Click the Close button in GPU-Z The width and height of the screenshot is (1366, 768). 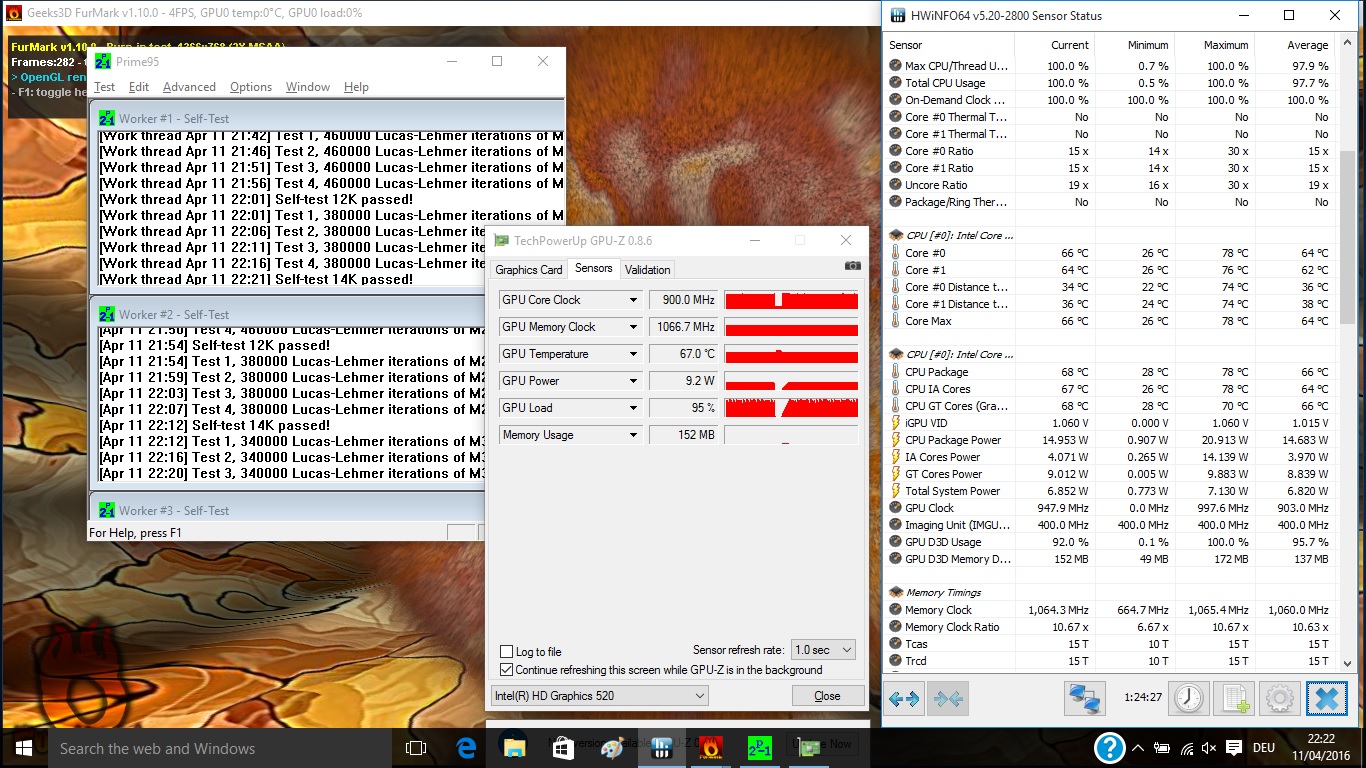pyautogui.click(x=827, y=696)
